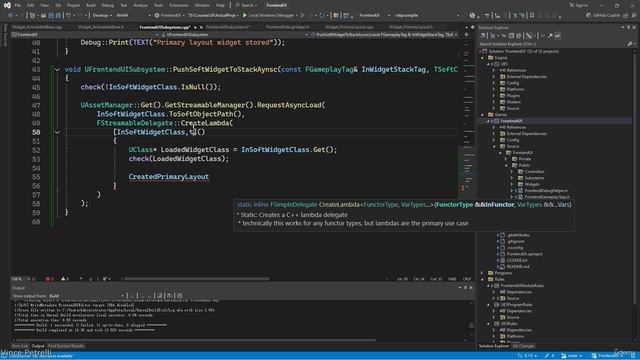The image size is (640, 360).
Task: Click the Start Without Debugging arrow icon
Action: click(302, 16)
